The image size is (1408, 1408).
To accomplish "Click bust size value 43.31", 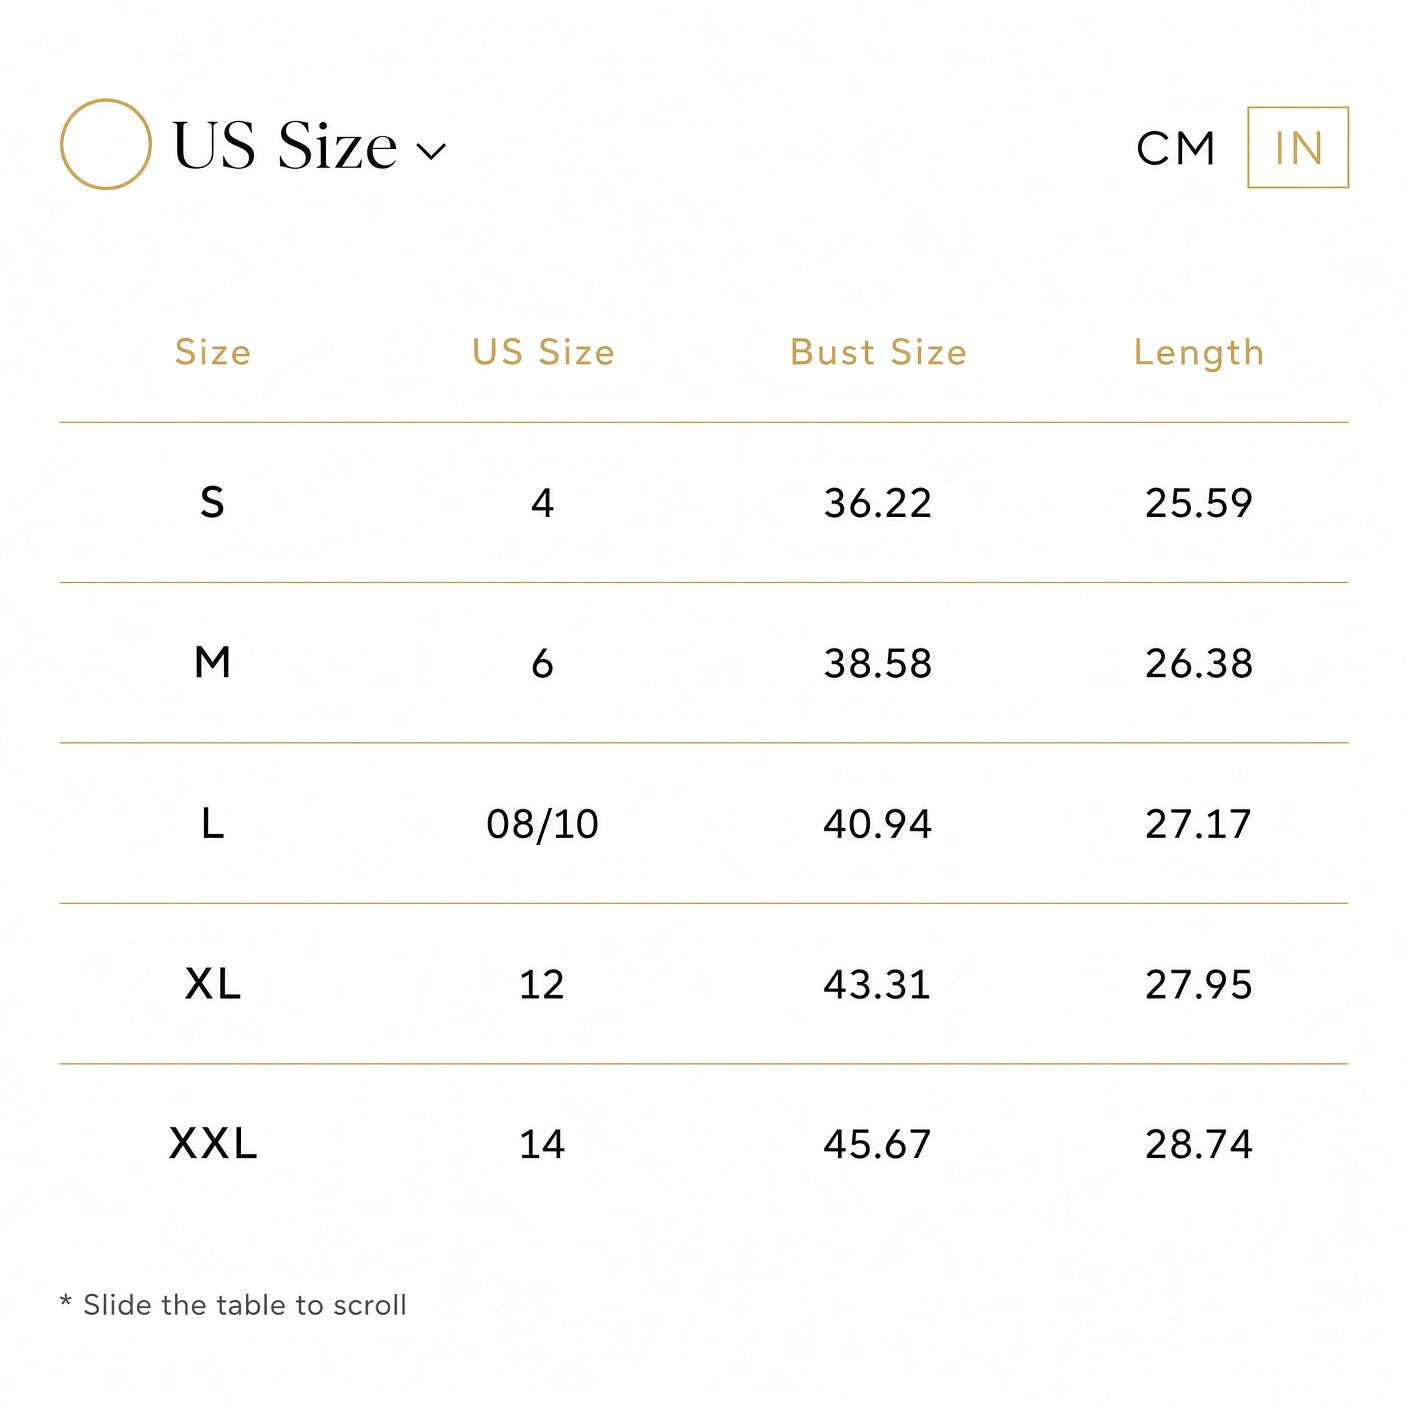I will coord(877,985).
